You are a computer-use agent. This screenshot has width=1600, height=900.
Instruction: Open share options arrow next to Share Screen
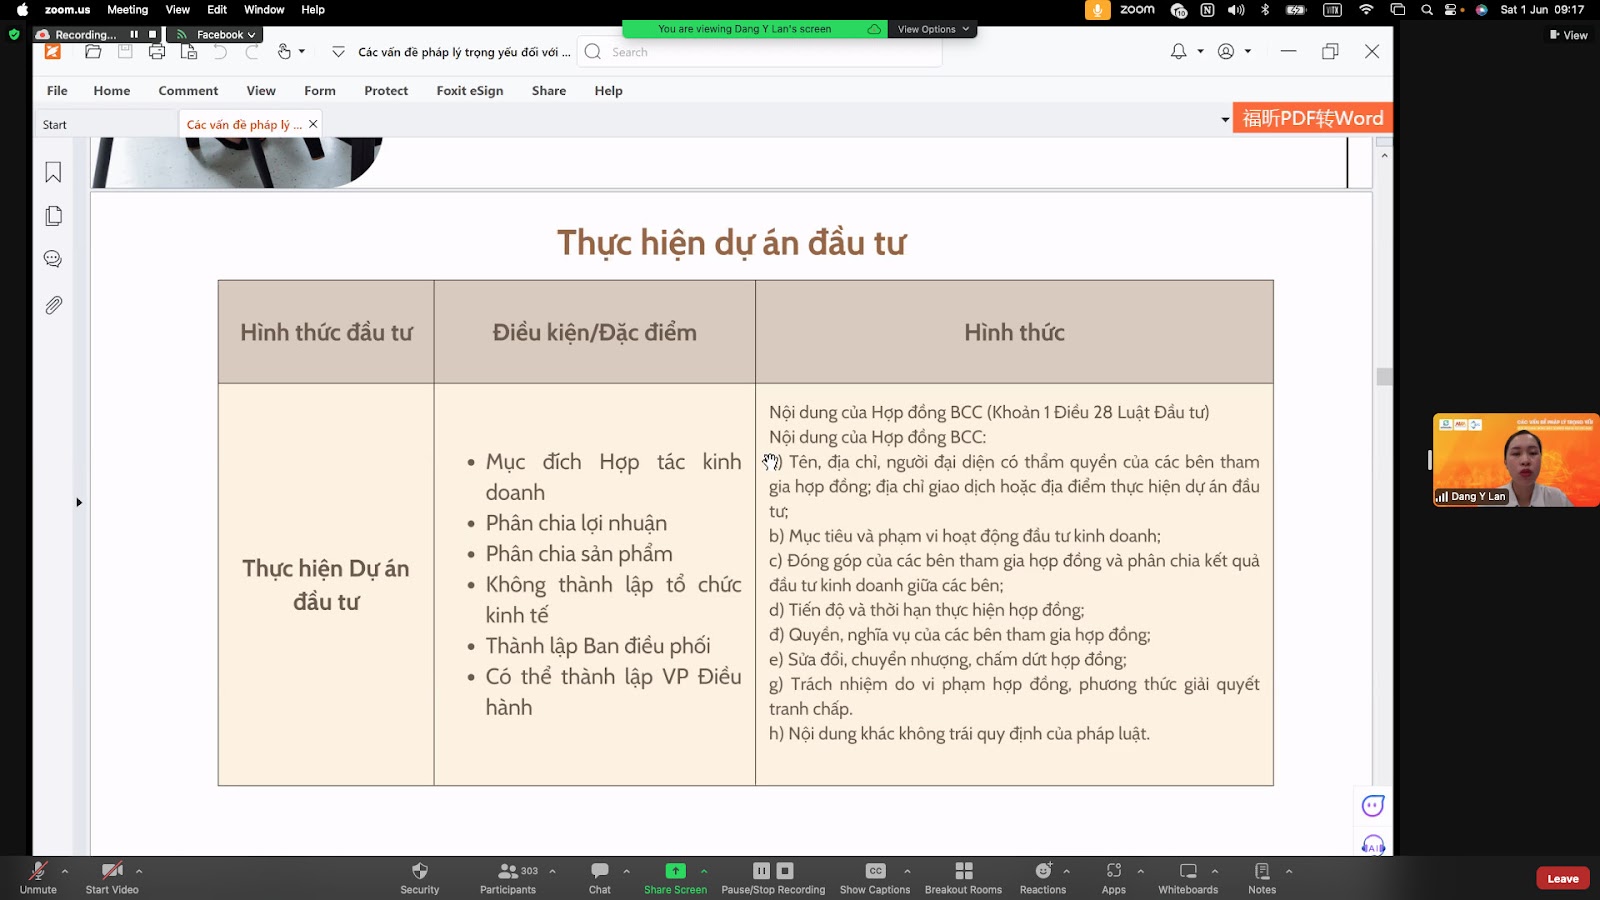(704, 871)
